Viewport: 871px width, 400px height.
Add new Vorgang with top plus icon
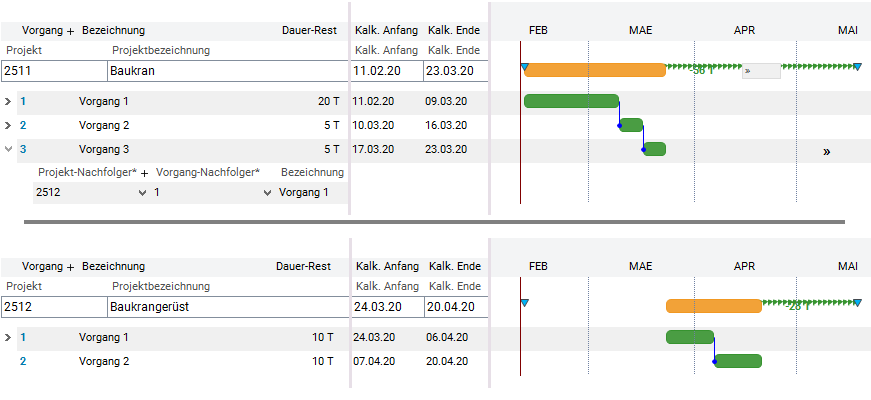pos(70,32)
